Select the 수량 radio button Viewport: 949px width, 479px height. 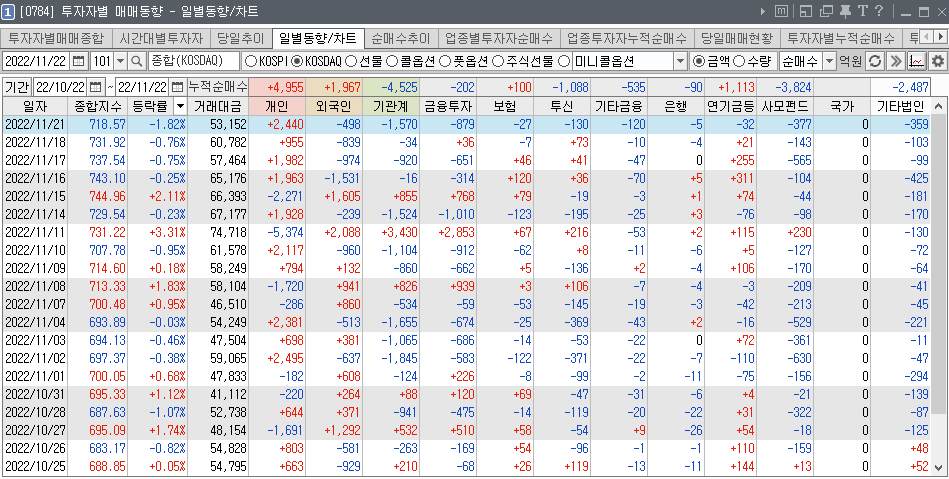pyautogui.click(x=739, y=61)
